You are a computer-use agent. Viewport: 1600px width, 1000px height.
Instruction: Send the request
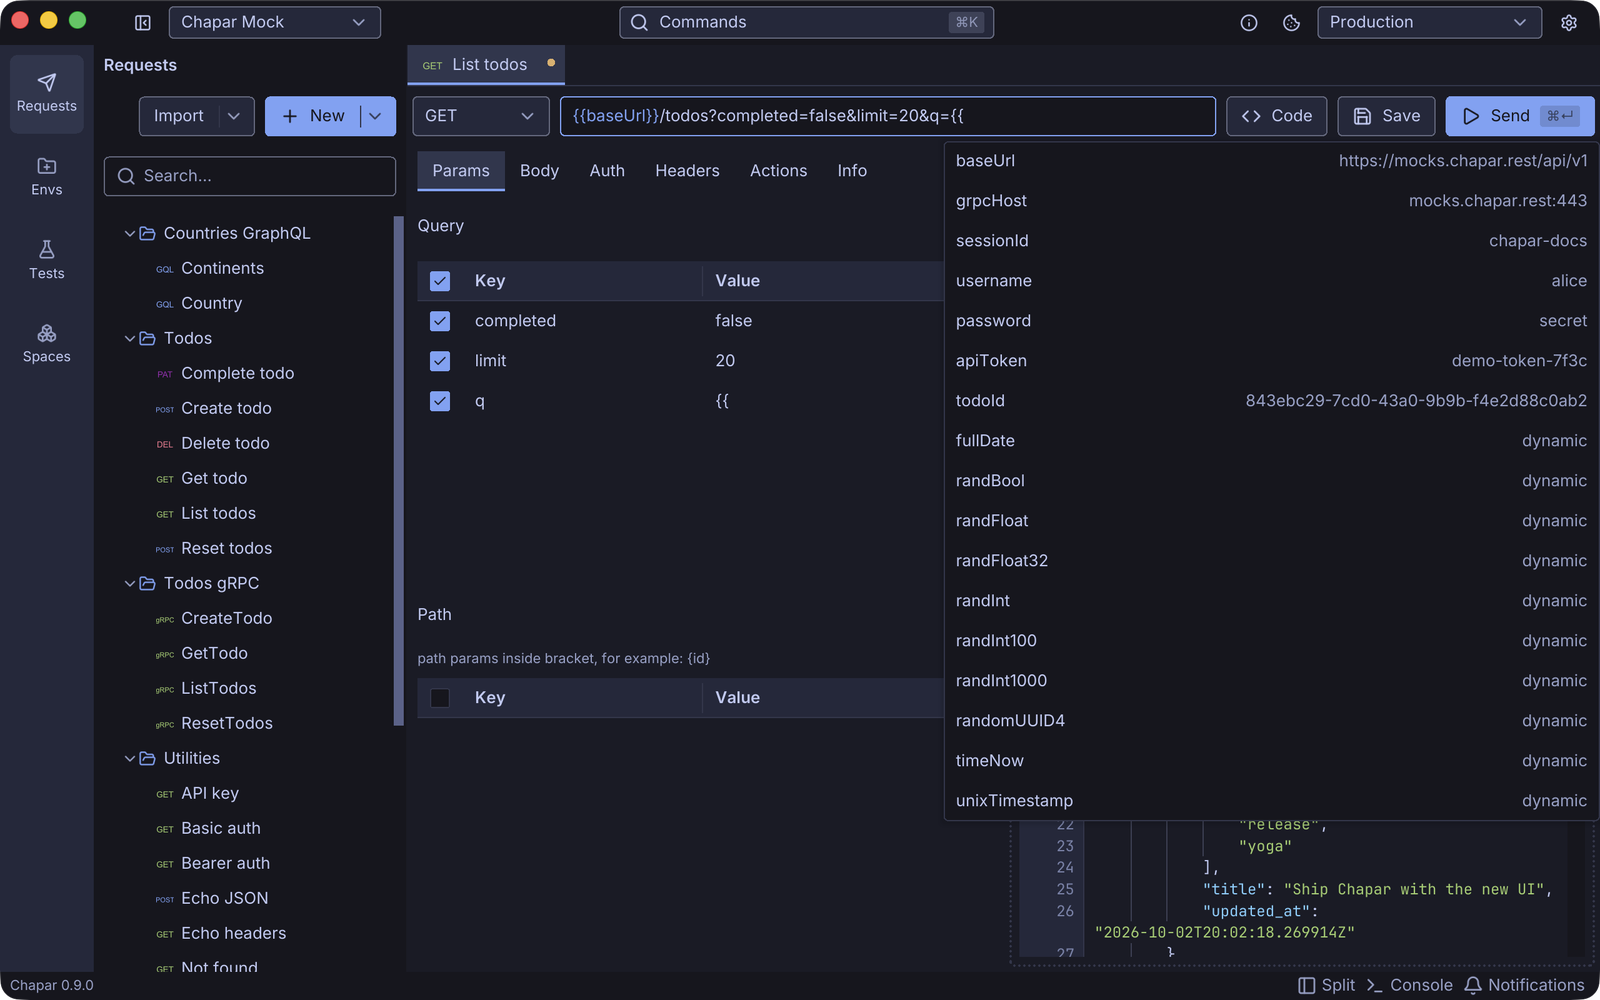[x=1519, y=116]
